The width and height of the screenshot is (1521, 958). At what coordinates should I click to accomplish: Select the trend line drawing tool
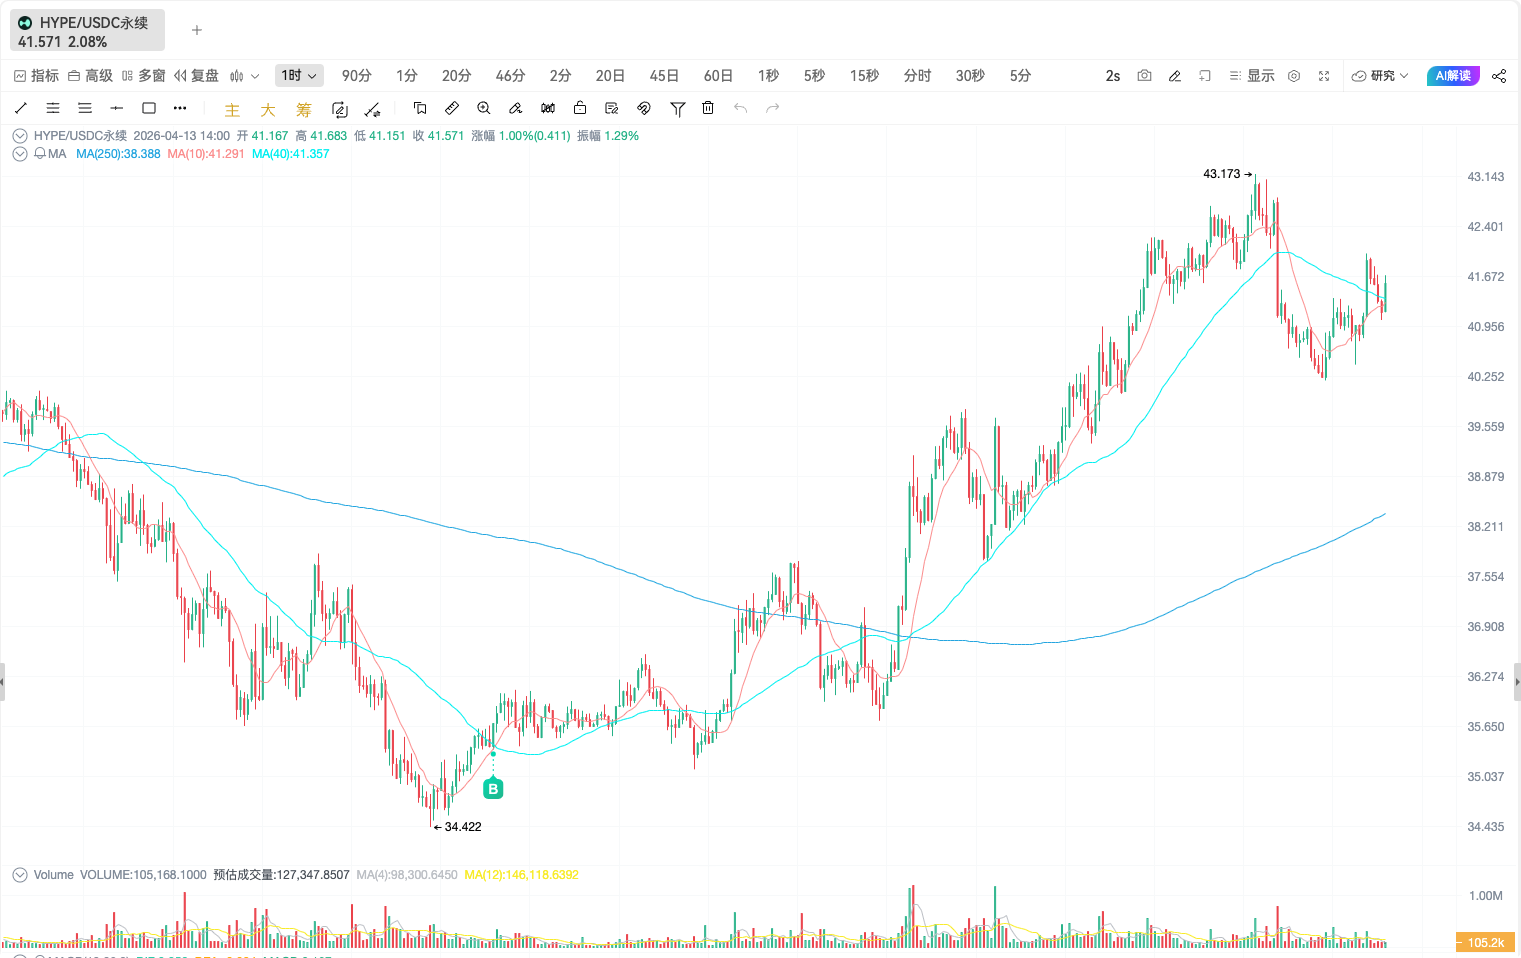[21, 108]
